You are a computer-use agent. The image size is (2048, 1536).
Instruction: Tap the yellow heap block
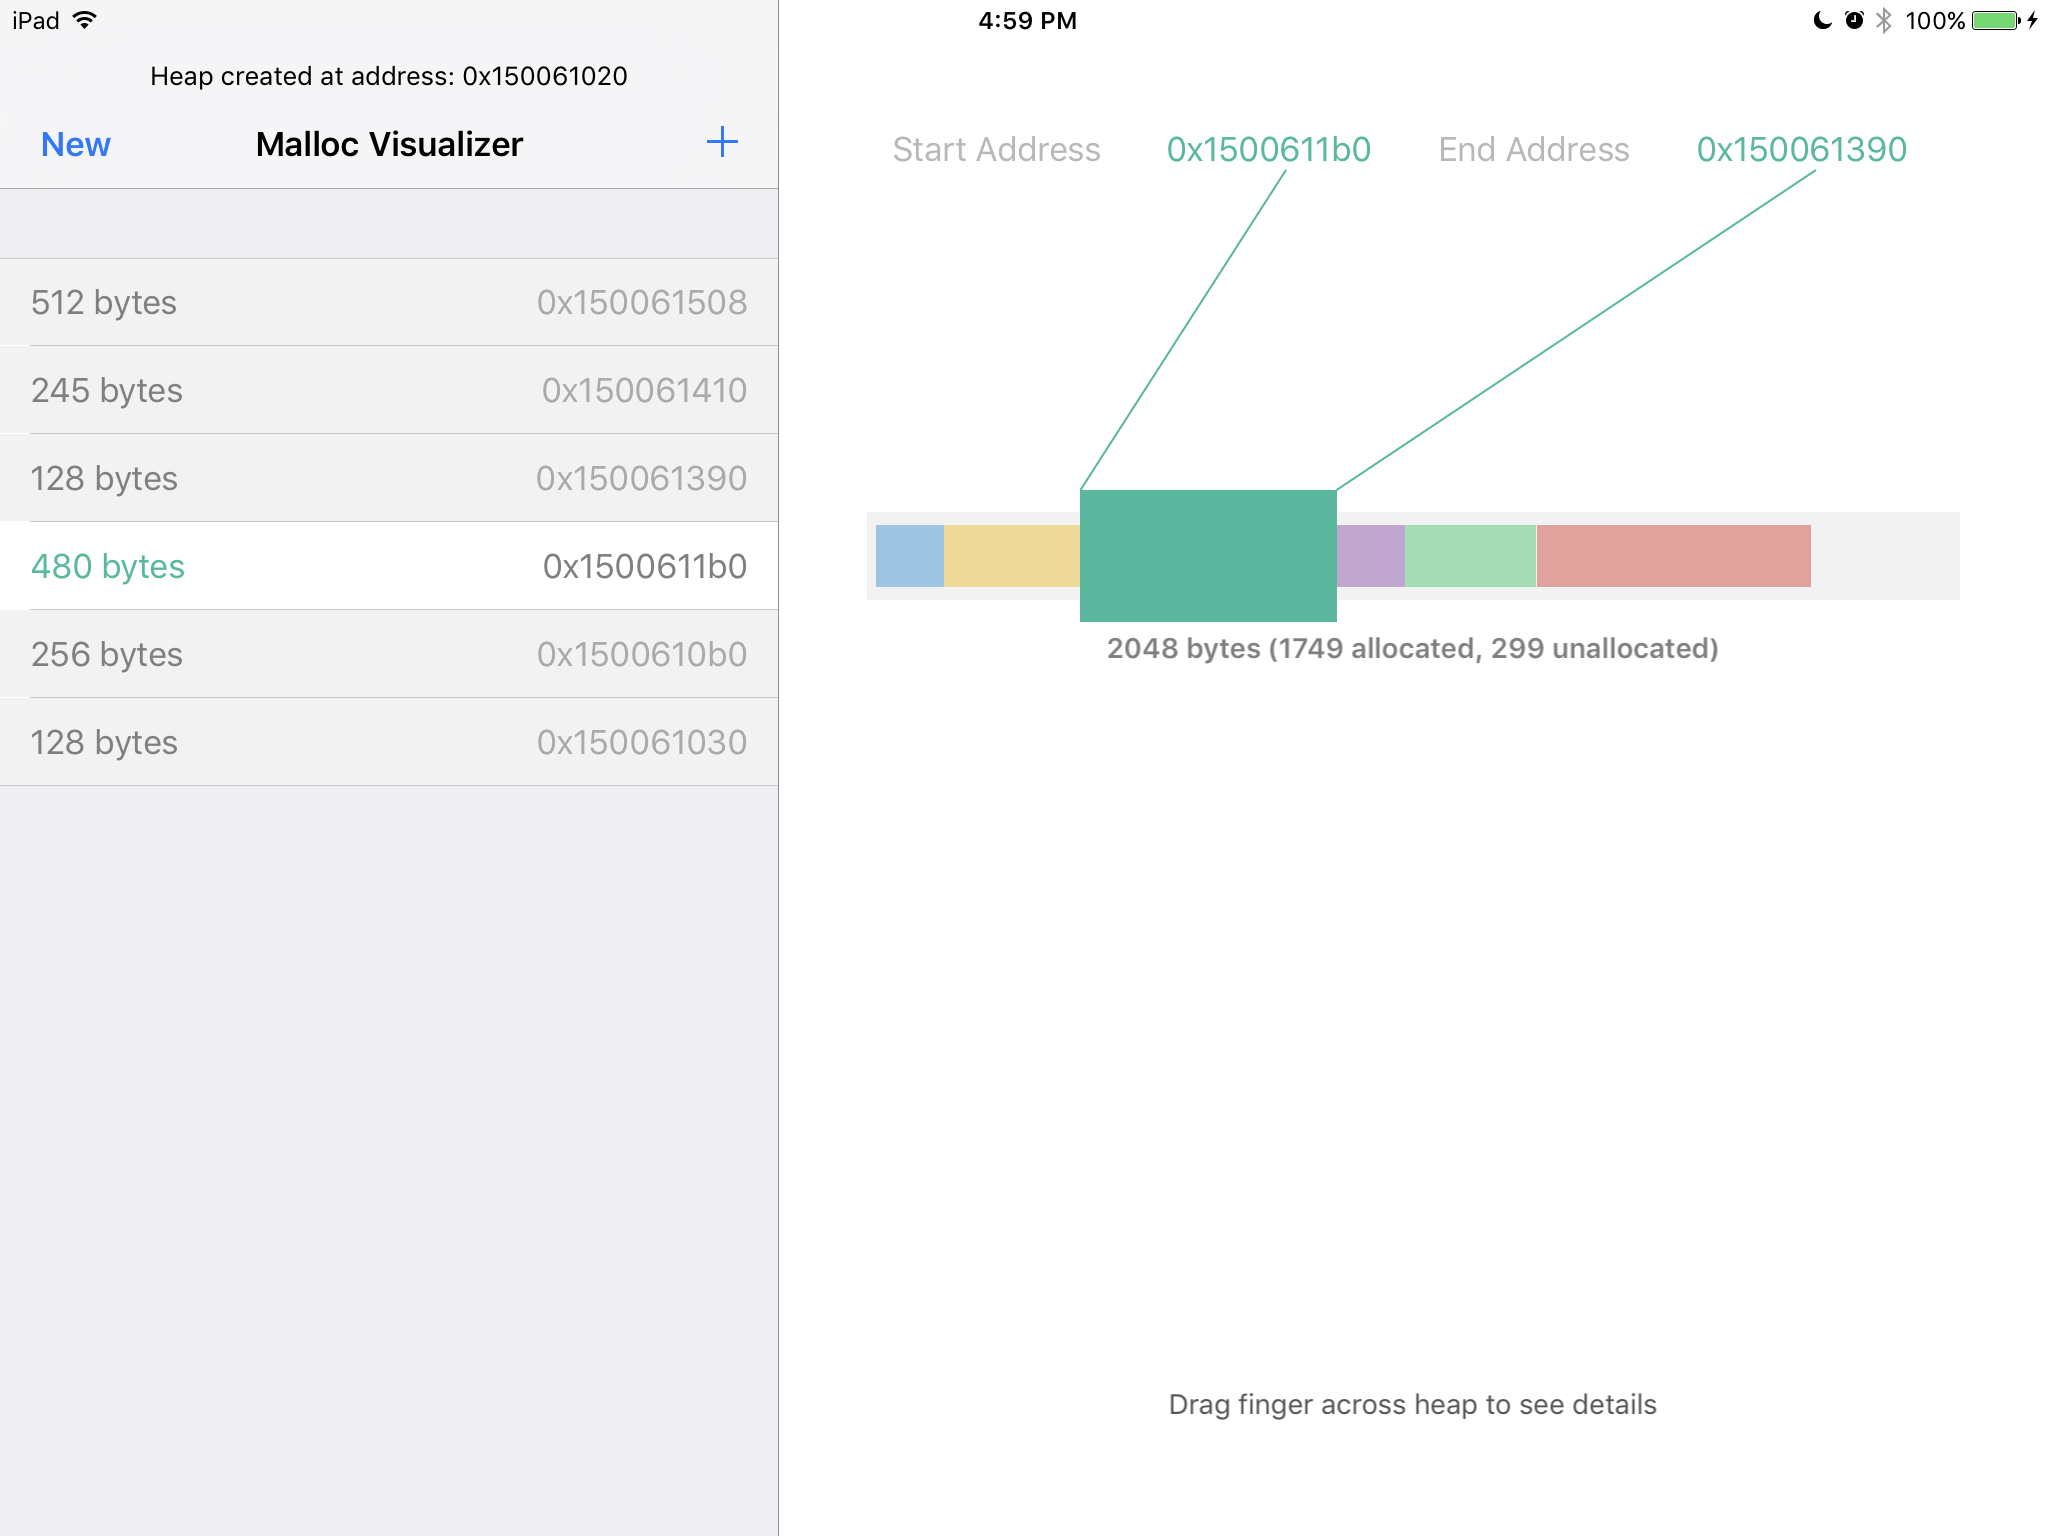click(x=1011, y=556)
